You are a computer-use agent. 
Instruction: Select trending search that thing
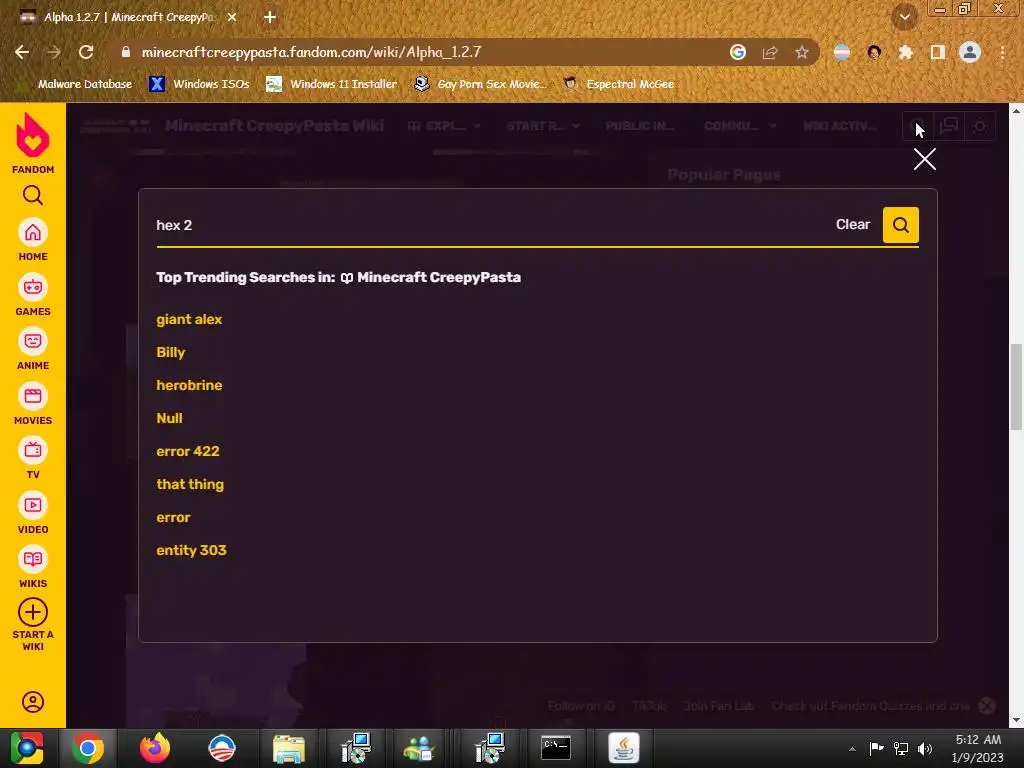click(190, 485)
